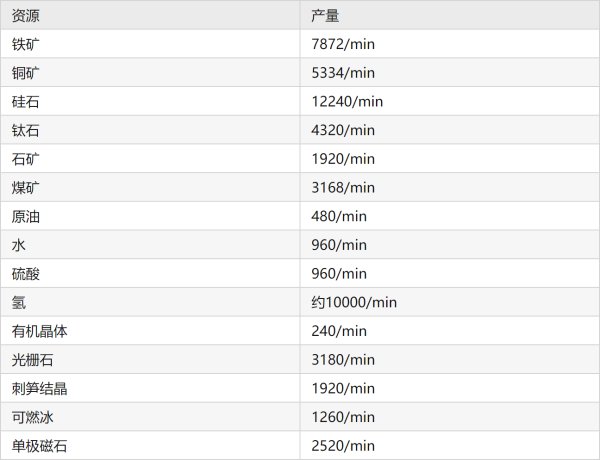Select the 可燃冰 resource cell

click(33, 417)
